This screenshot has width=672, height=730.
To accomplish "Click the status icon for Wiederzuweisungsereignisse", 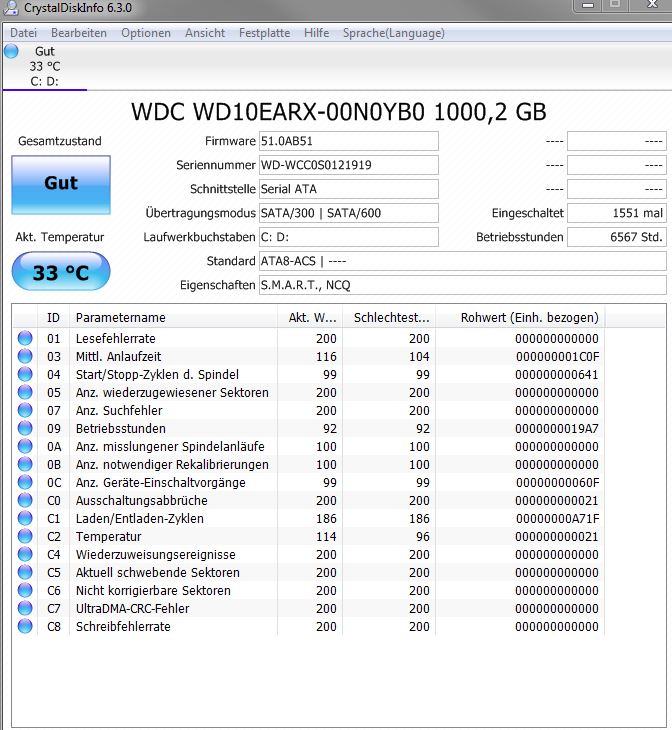I will click(x=25, y=554).
